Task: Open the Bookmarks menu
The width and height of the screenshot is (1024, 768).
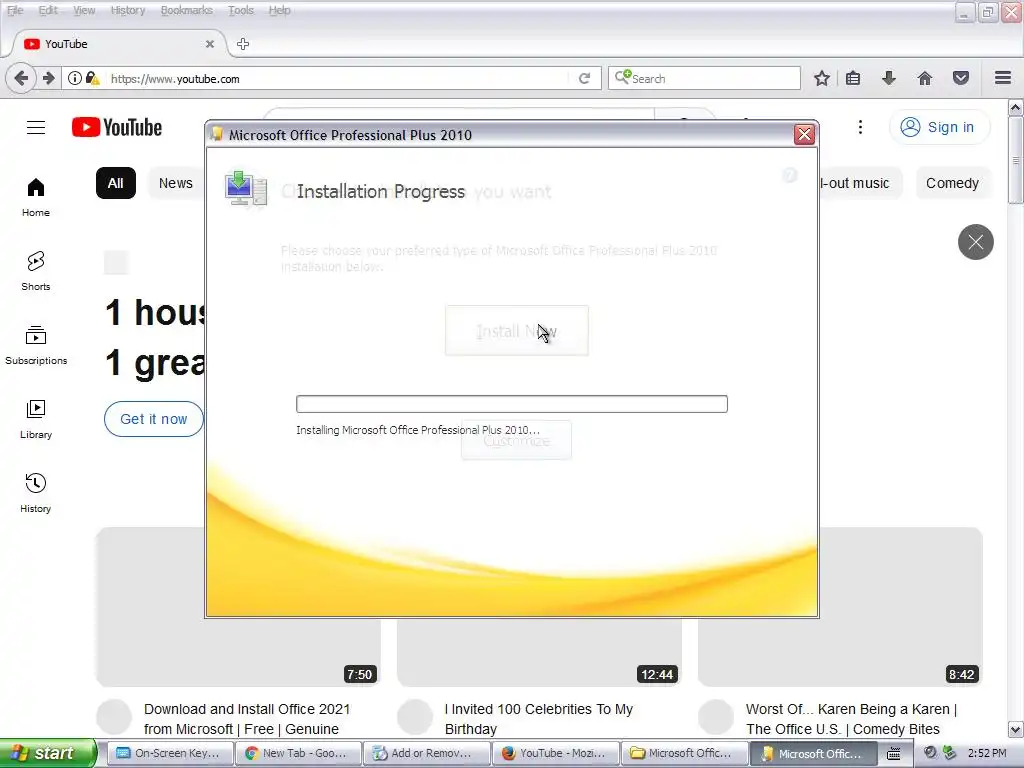Action: pyautogui.click(x=186, y=10)
